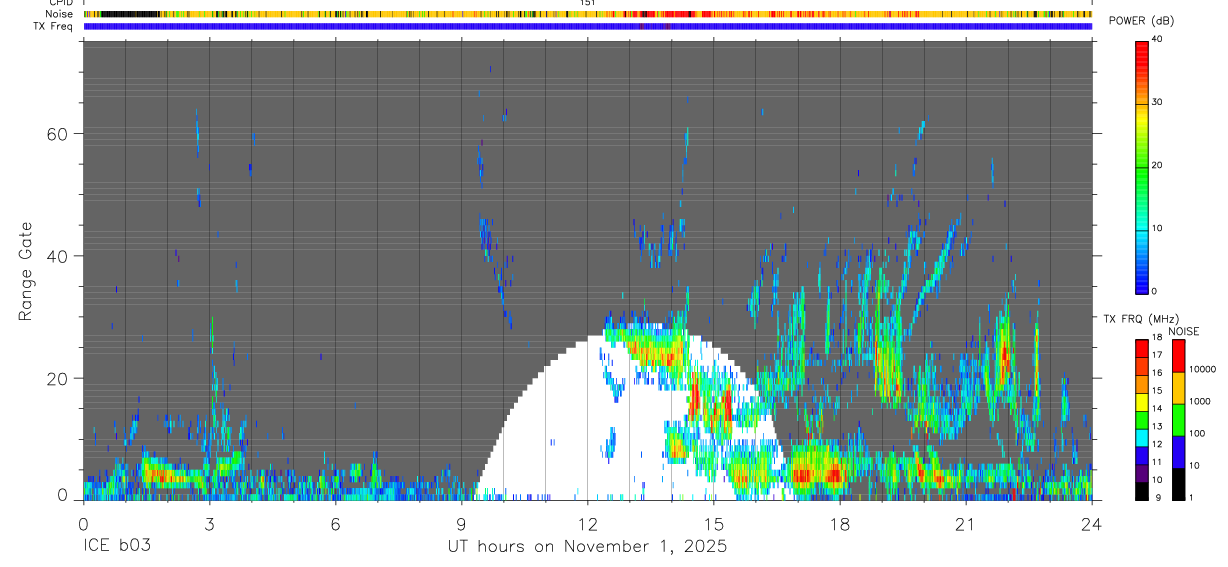Click the 17 MHz frequency label
This screenshot has width=1228, height=567.
(x=1156, y=355)
